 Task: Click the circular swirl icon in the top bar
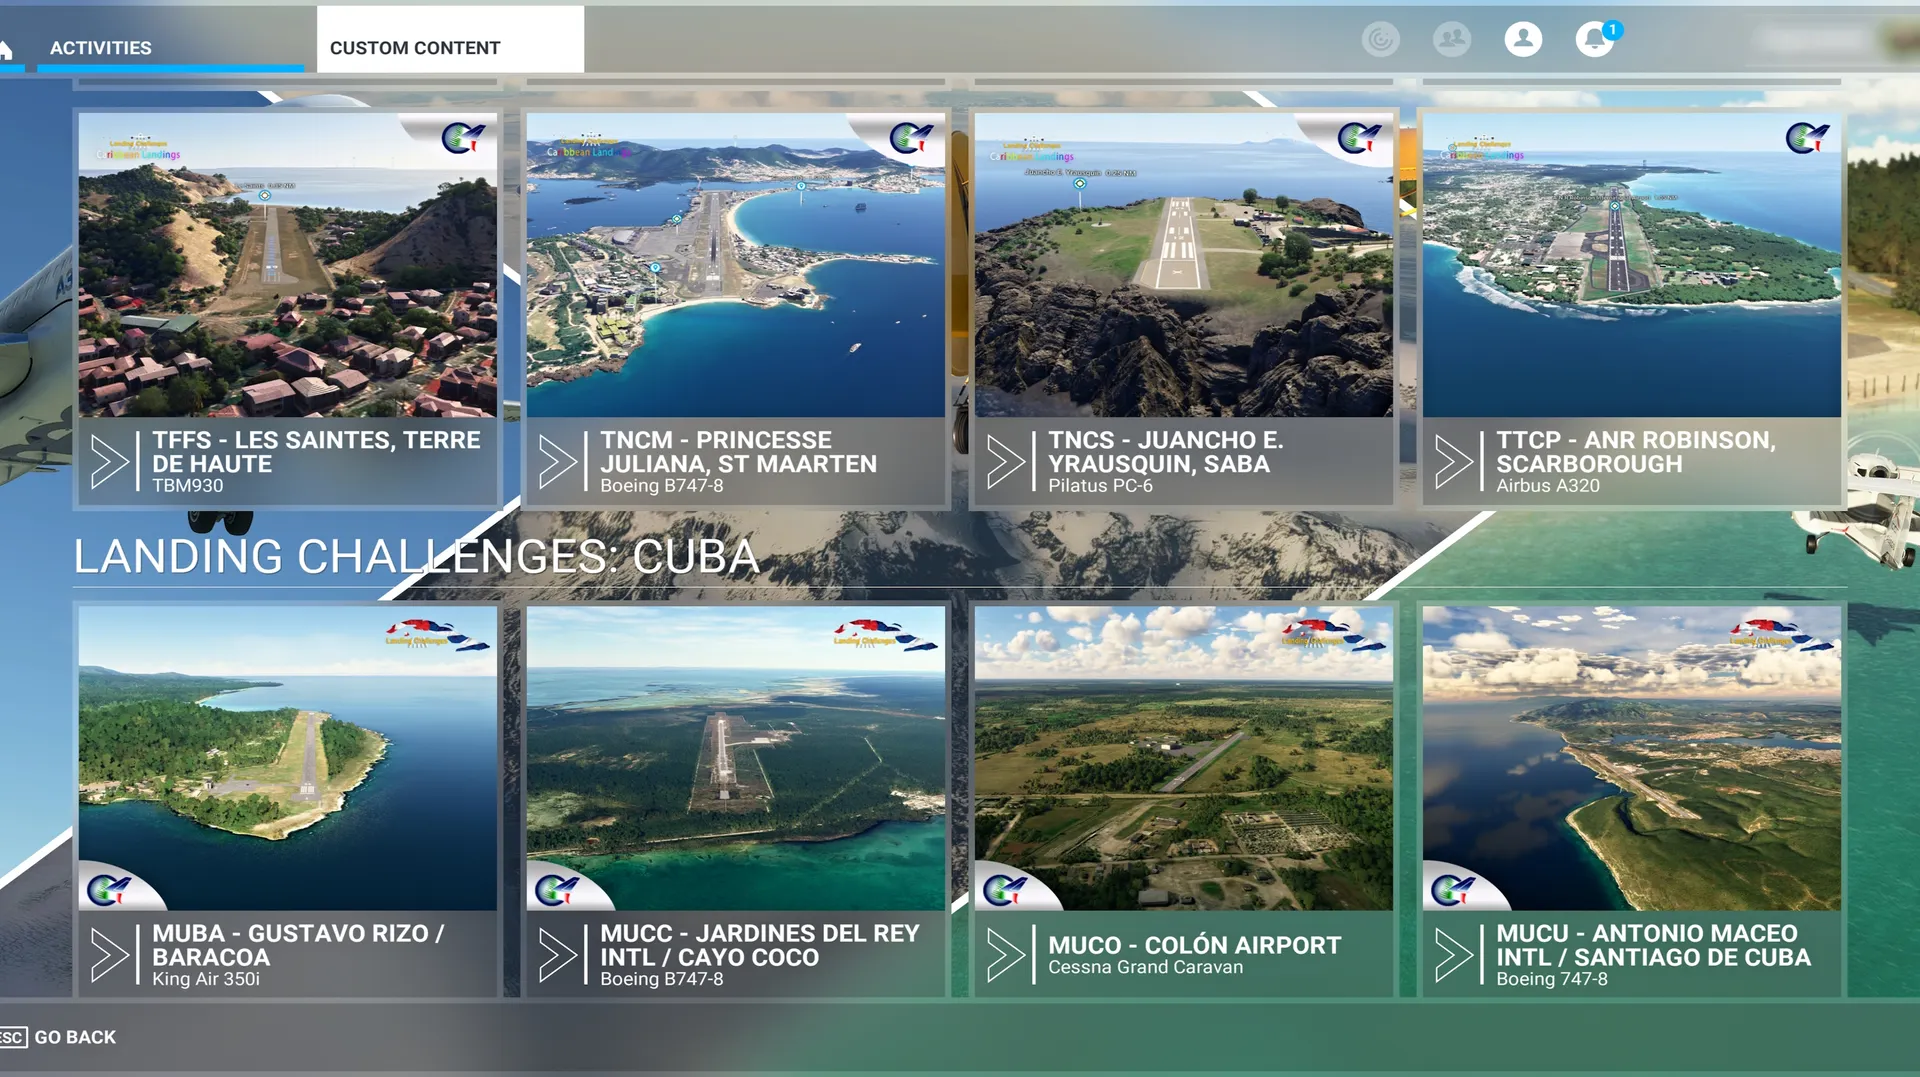[x=1380, y=39]
